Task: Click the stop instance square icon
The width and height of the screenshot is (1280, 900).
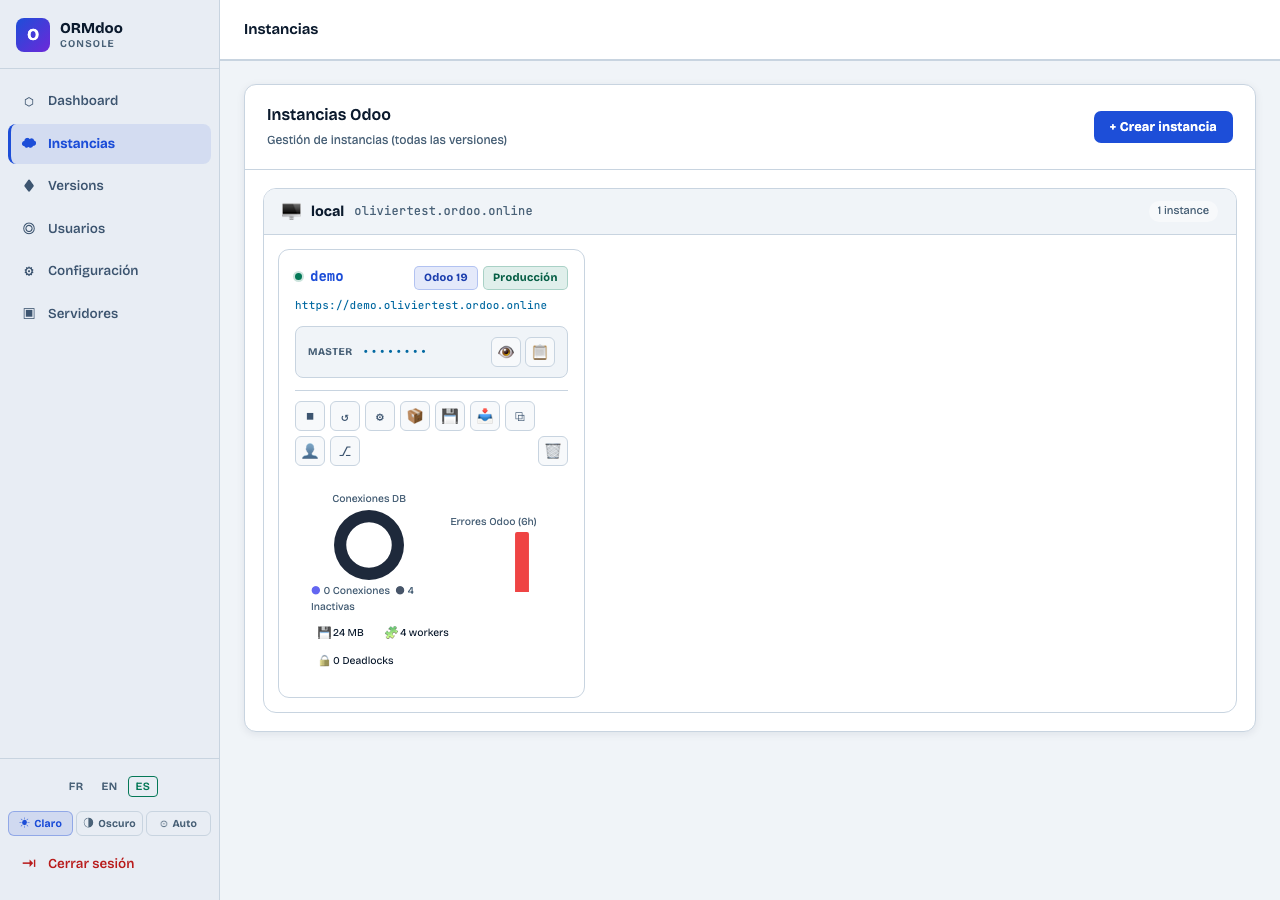Action: pyautogui.click(x=310, y=416)
